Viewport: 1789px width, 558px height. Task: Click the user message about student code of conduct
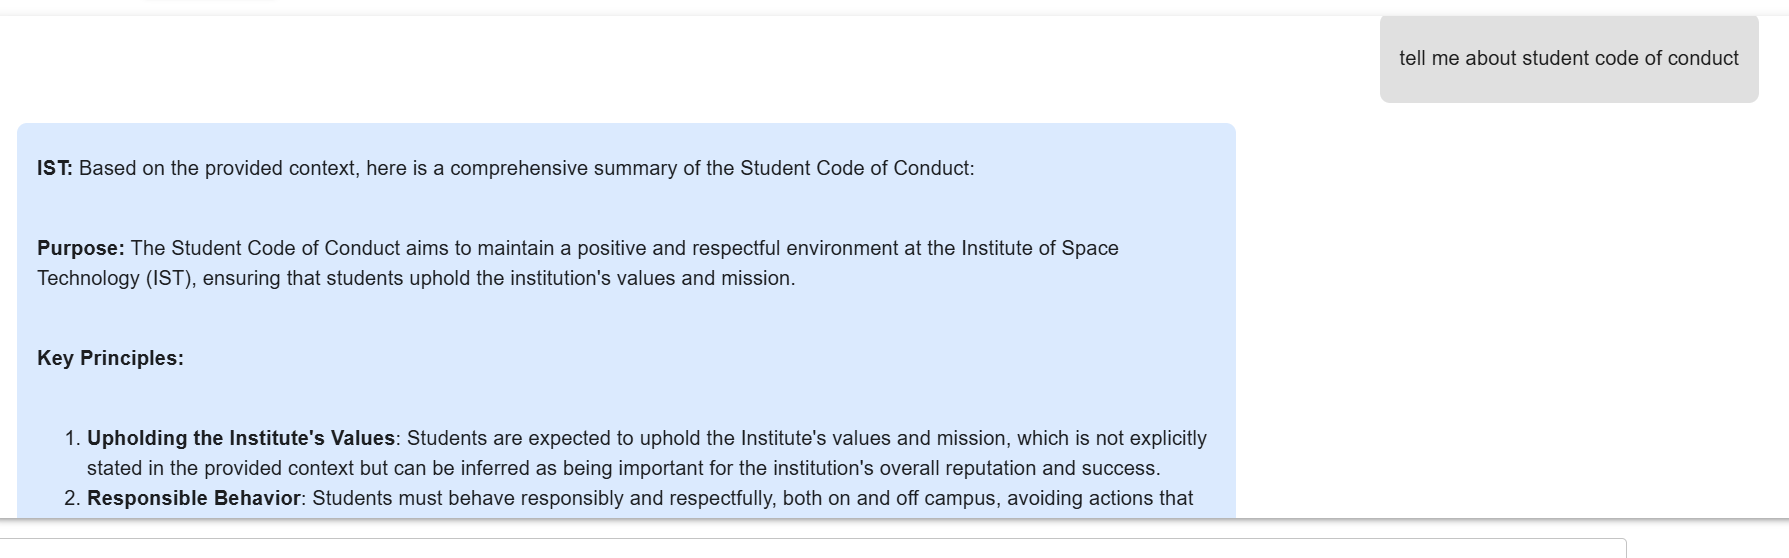[x=1568, y=58]
